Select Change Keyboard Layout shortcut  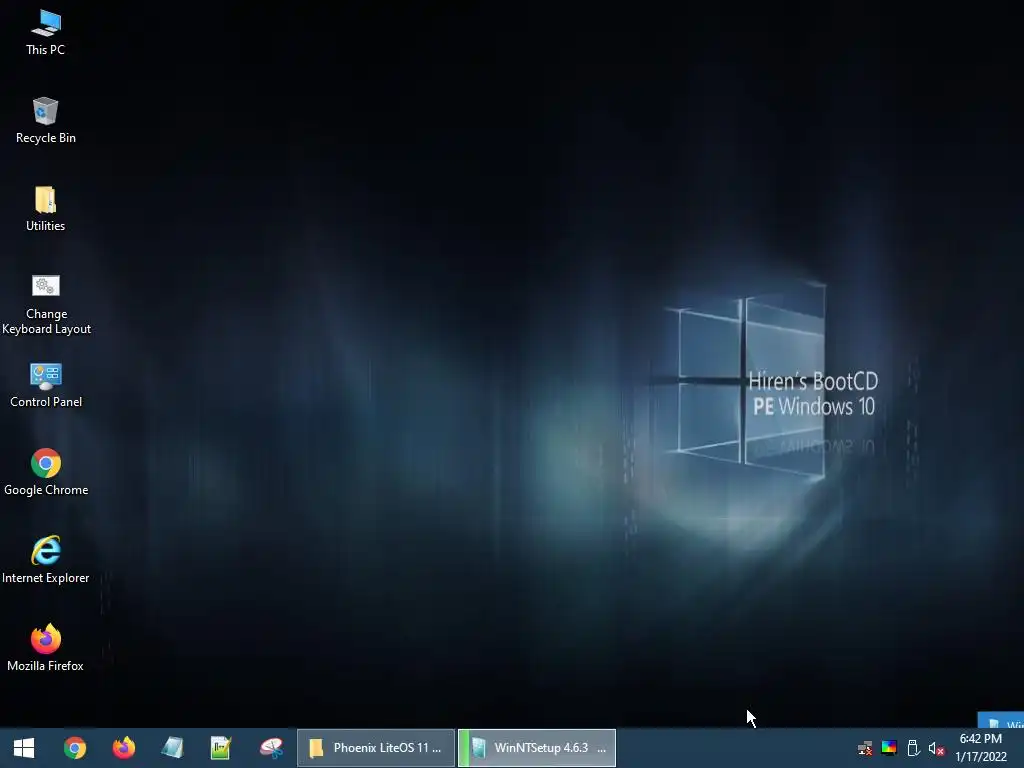[x=46, y=304]
